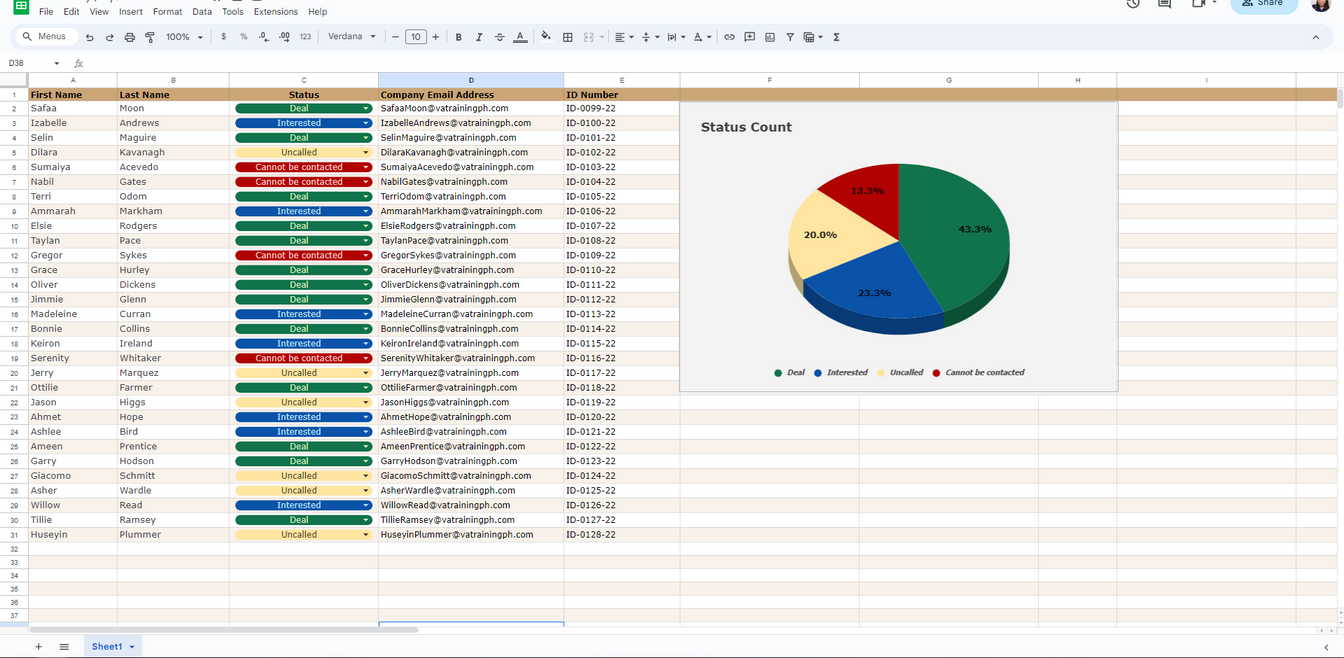1344x658 pixels.
Task: Click the Google Sheets home logo
Action: click(21, 6)
